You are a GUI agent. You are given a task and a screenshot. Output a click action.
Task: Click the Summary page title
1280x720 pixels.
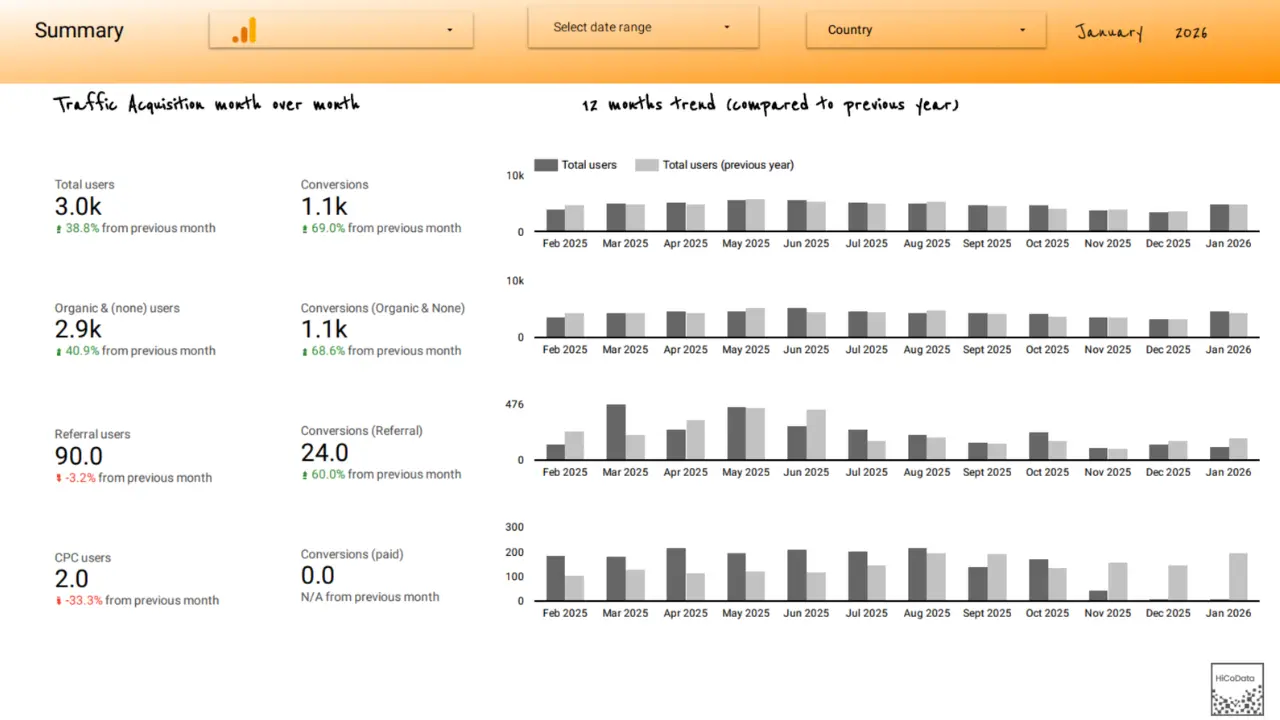coord(79,30)
